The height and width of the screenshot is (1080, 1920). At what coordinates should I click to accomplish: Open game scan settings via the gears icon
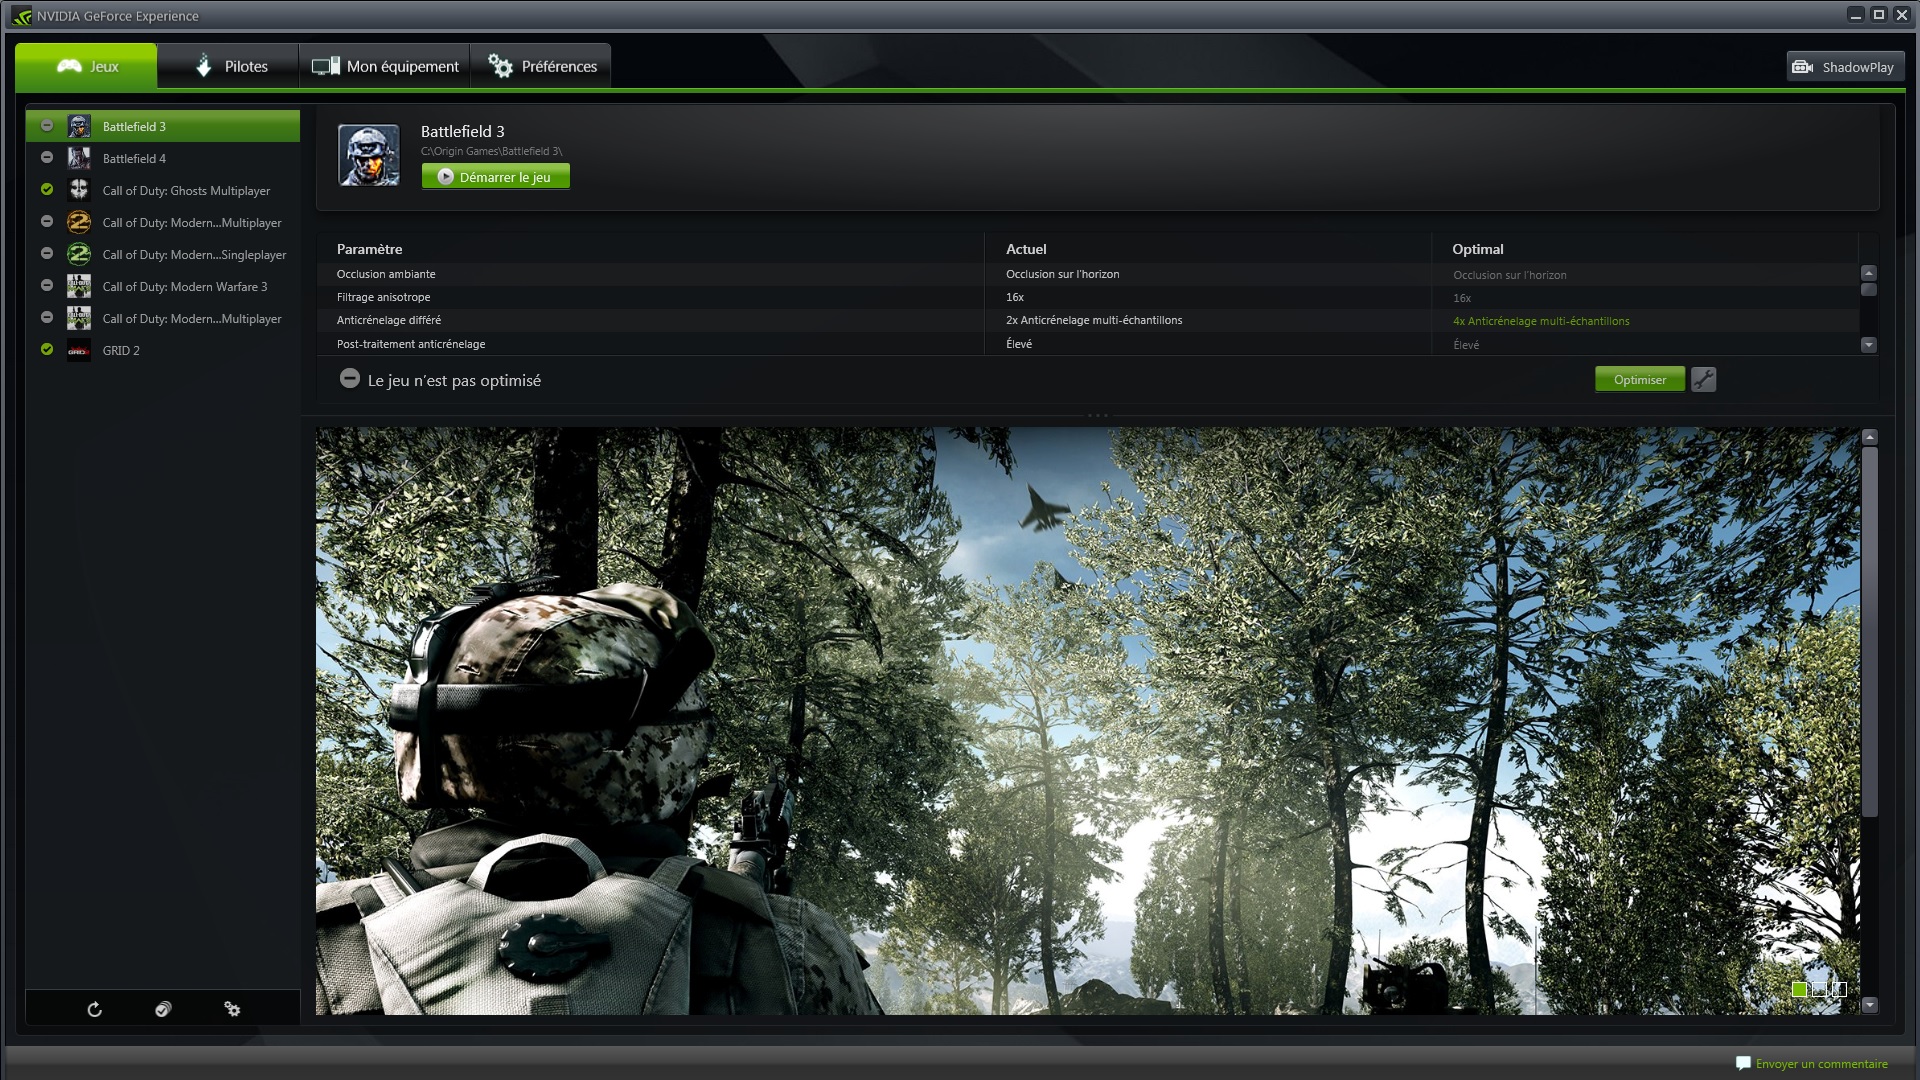tap(232, 1009)
